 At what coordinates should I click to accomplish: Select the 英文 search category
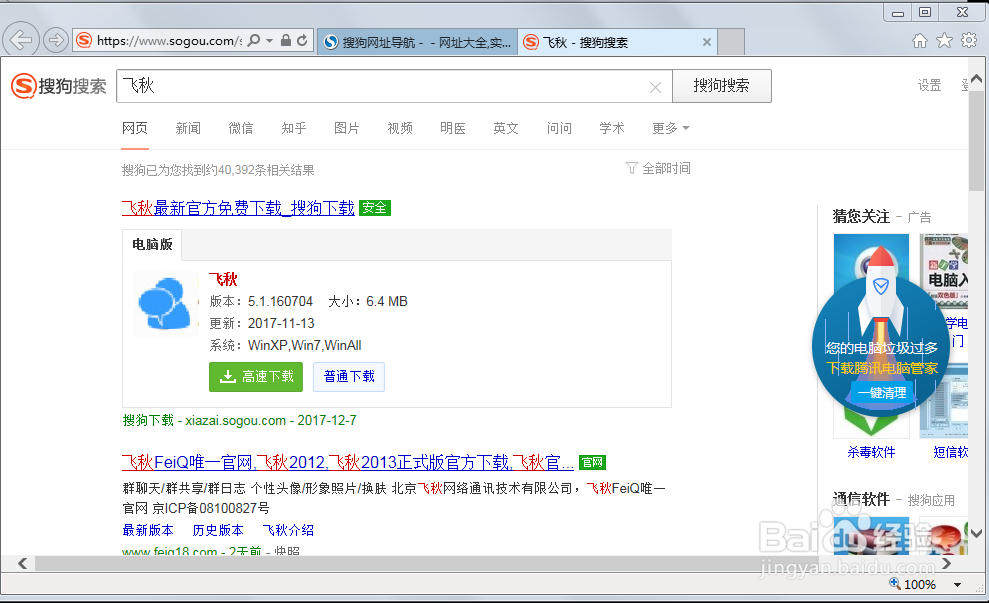point(506,128)
